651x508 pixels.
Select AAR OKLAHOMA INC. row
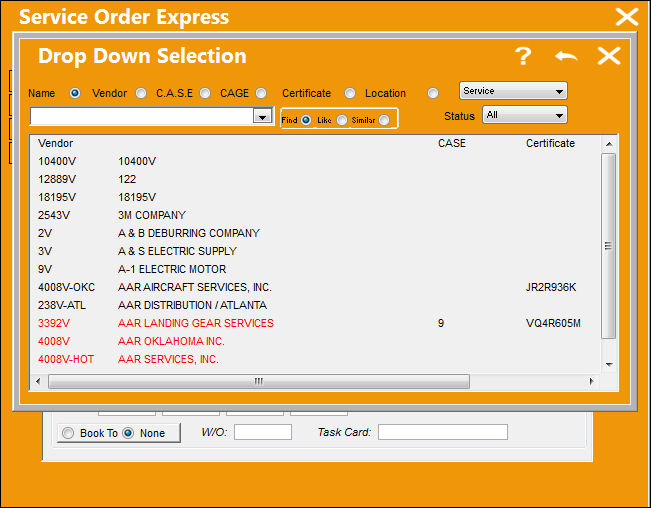[x=316, y=341]
